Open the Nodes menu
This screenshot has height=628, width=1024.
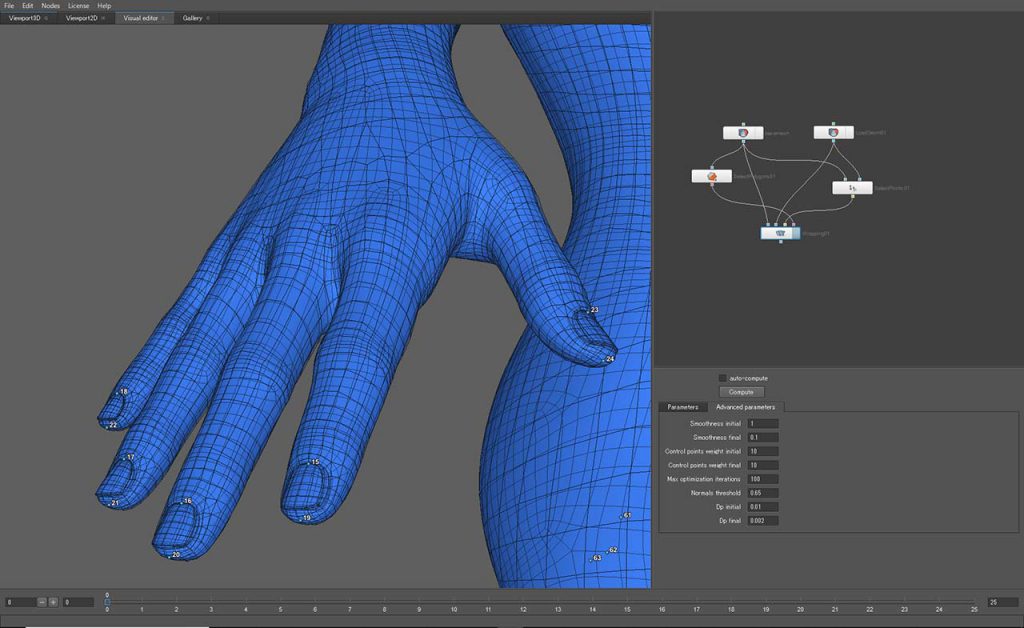click(50, 6)
